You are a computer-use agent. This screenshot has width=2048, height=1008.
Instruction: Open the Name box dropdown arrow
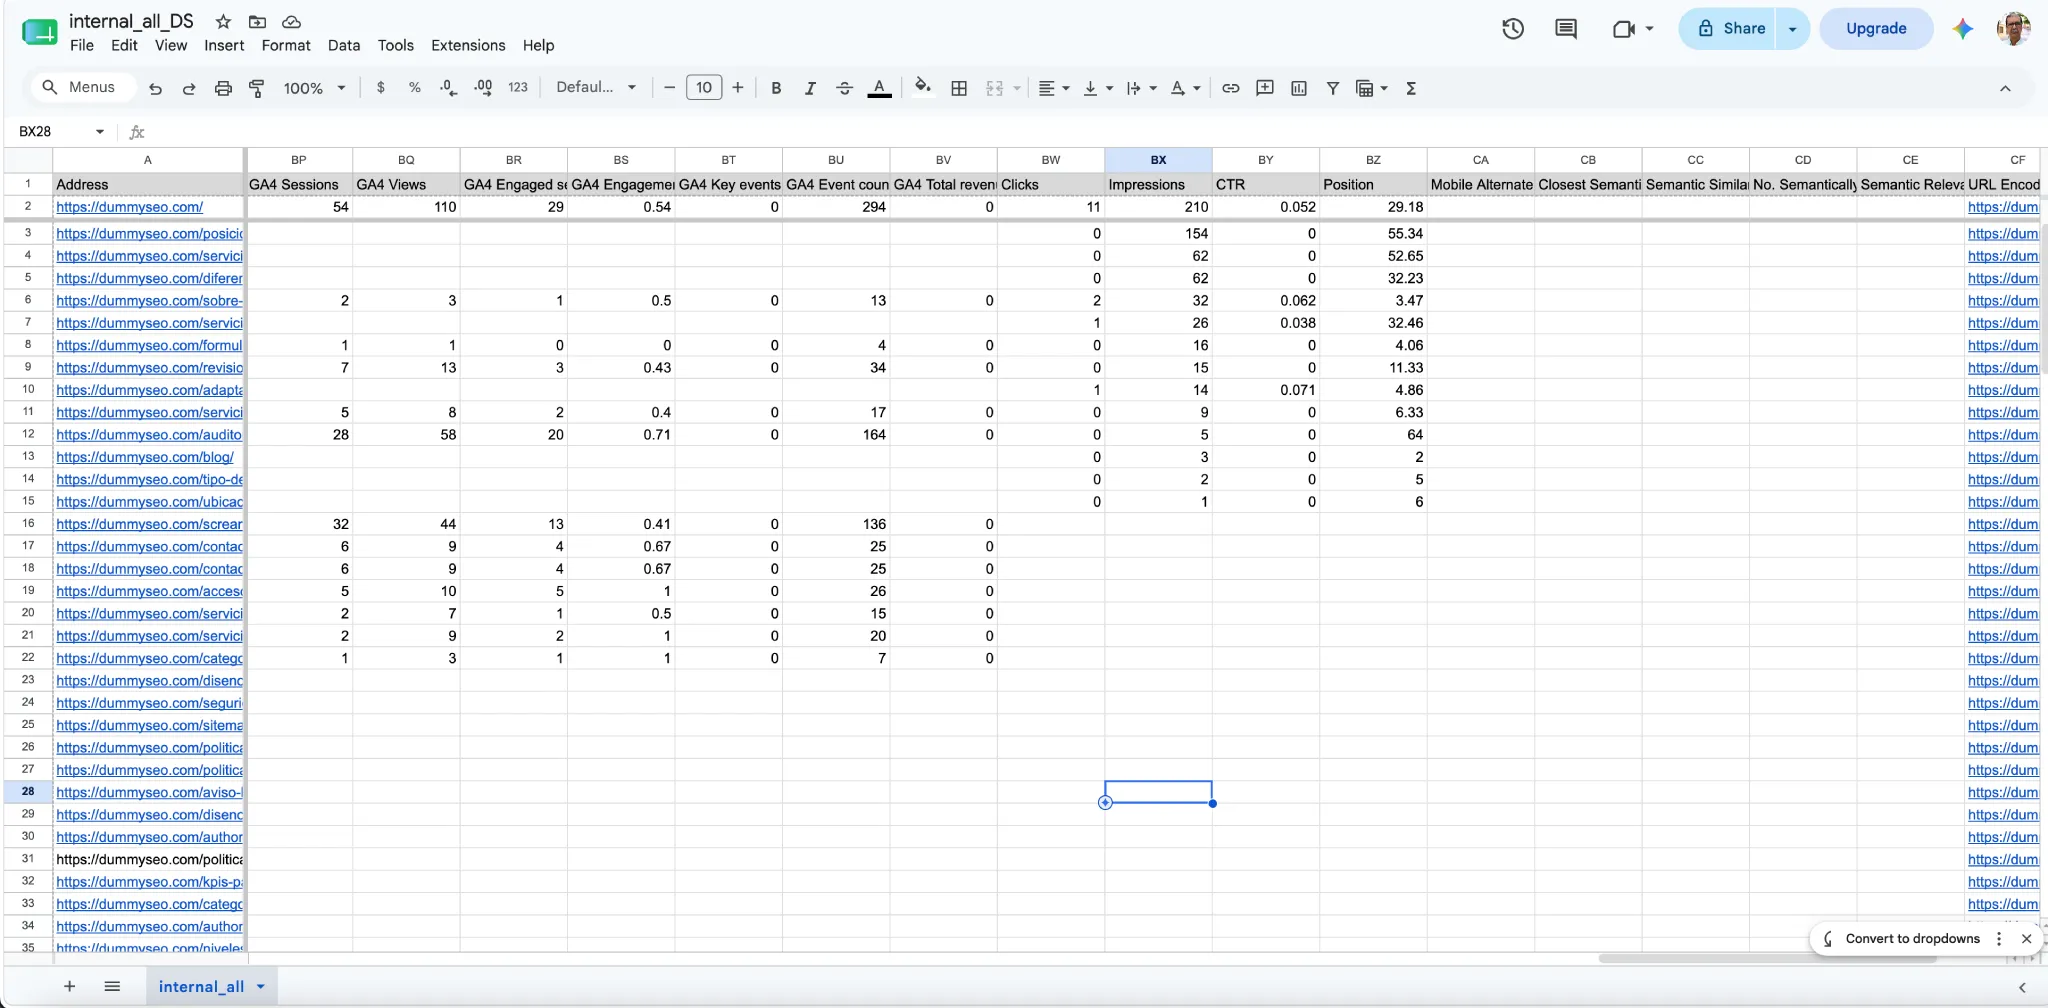[100, 132]
